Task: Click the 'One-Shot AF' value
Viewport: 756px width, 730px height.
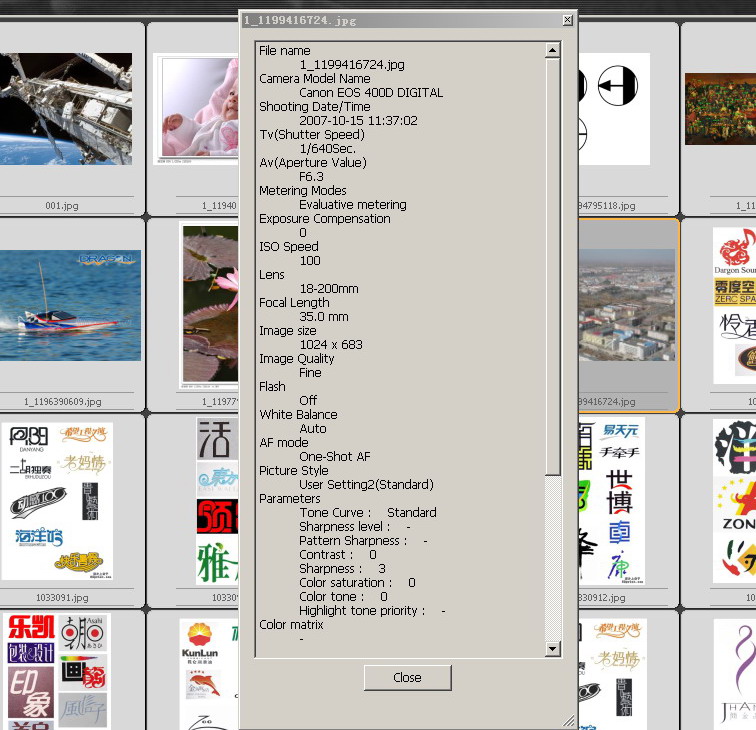Action: pyautogui.click(x=335, y=456)
